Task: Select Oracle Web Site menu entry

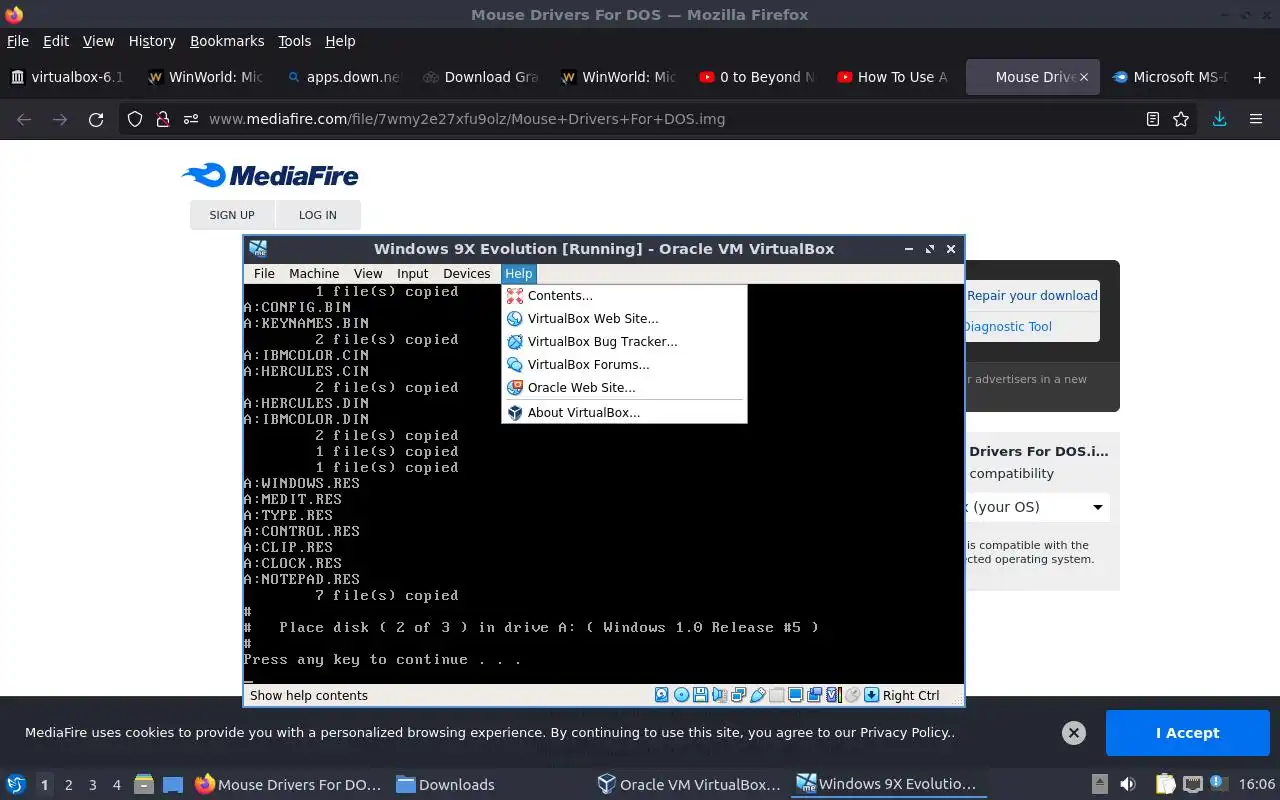Action: pos(624,388)
